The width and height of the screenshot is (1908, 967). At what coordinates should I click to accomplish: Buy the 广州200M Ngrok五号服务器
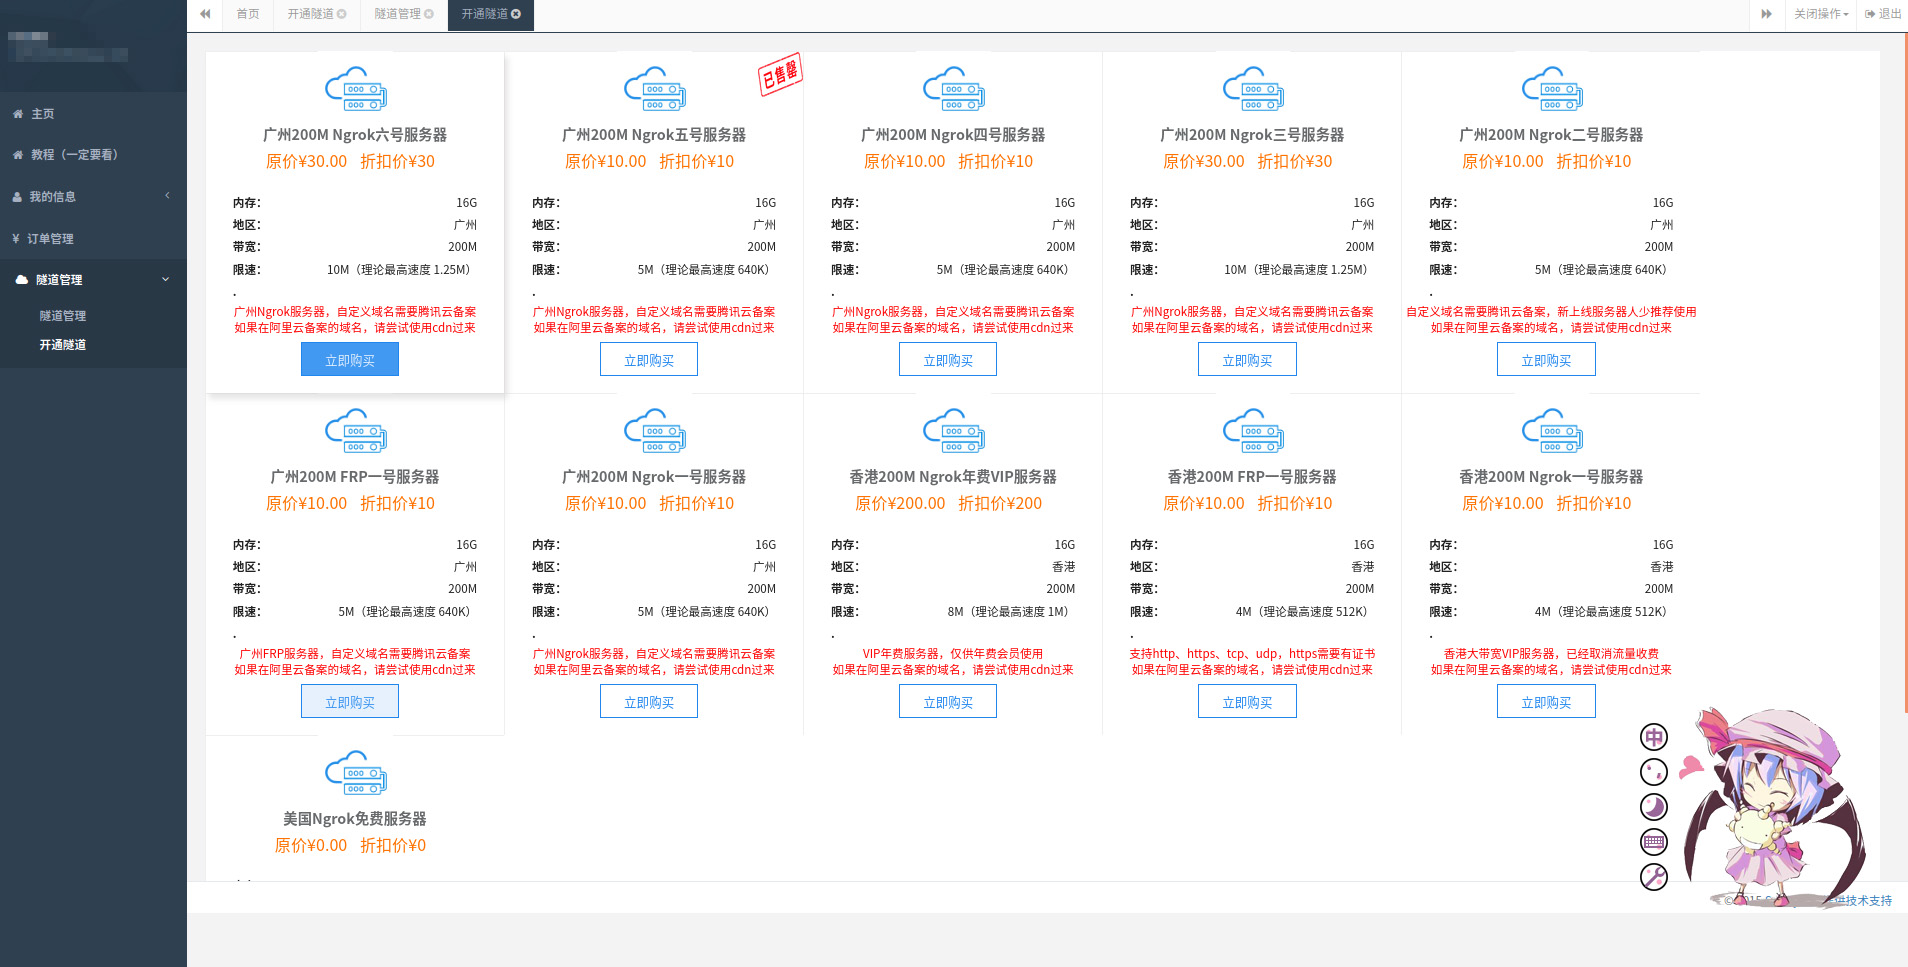click(649, 360)
